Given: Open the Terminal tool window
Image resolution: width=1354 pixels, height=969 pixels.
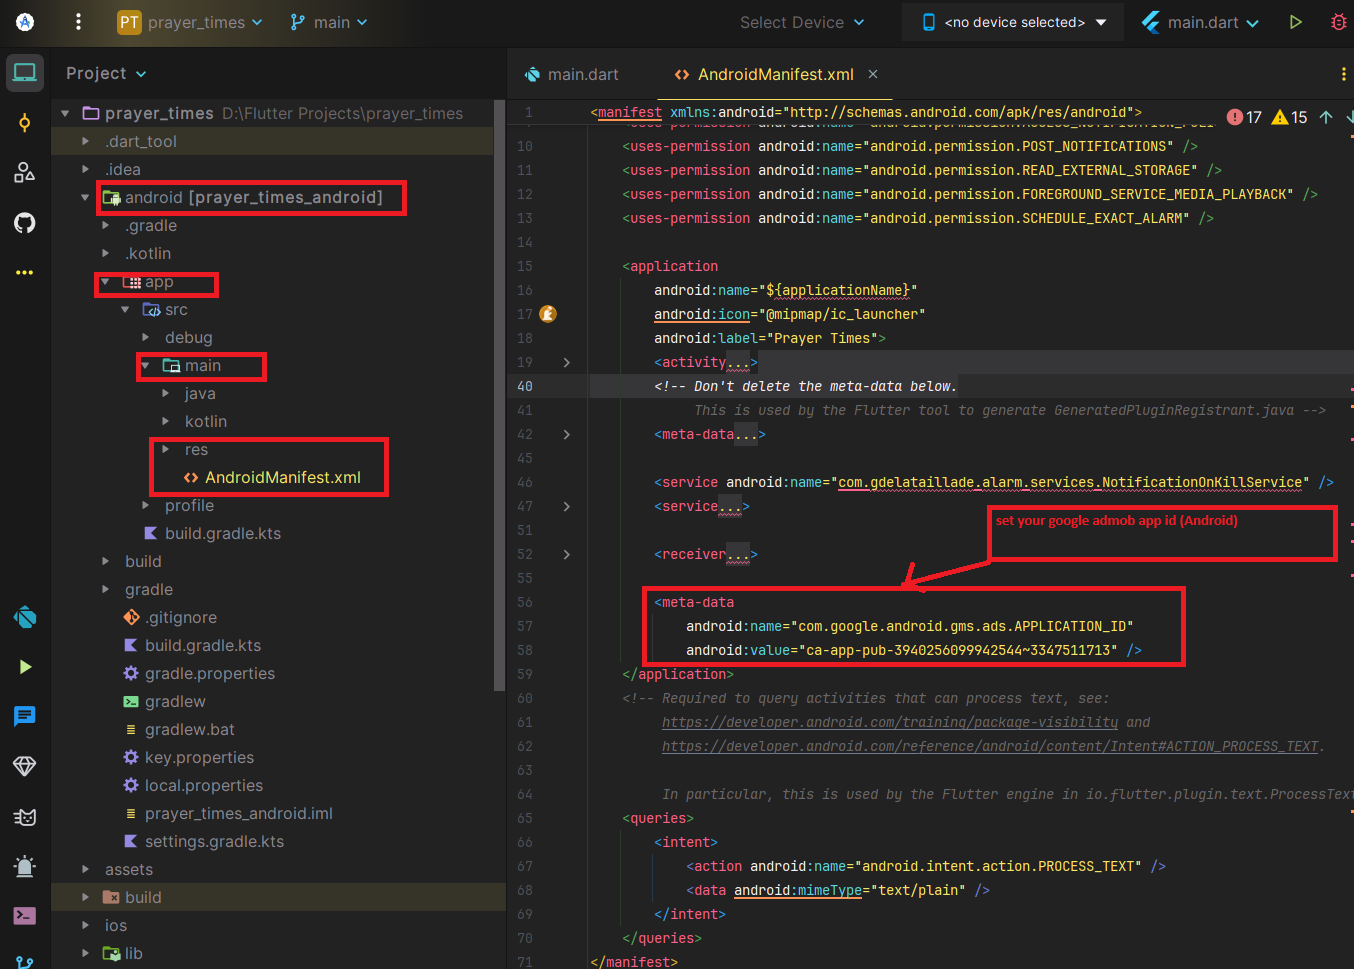Looking at the screenshot, I should coord(24,915).
